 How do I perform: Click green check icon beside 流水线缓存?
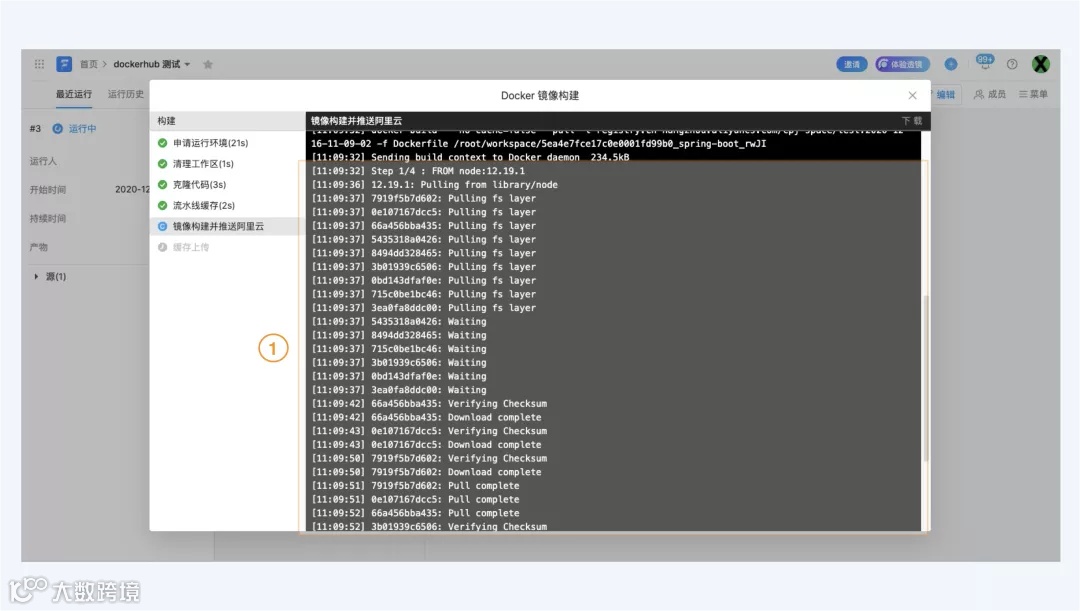click(x=163, y=205)
